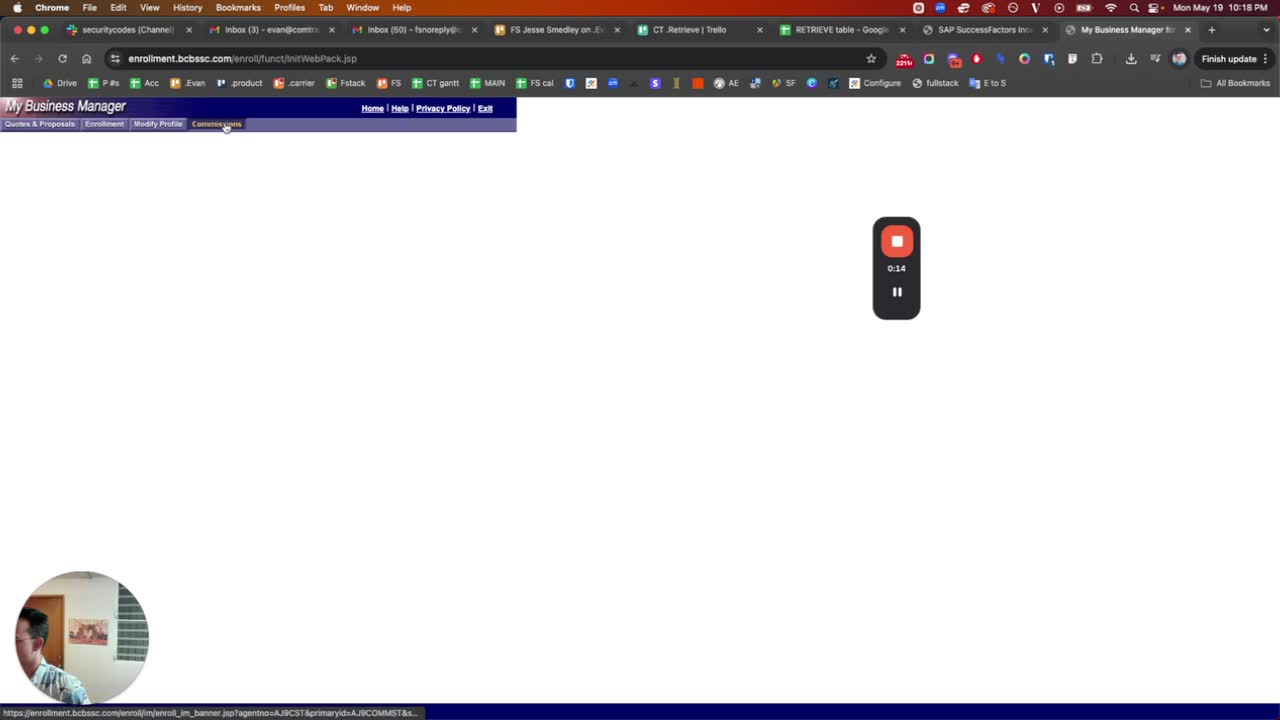Open a new browser tab
1280x720 pixels.
pos(1212,30)
